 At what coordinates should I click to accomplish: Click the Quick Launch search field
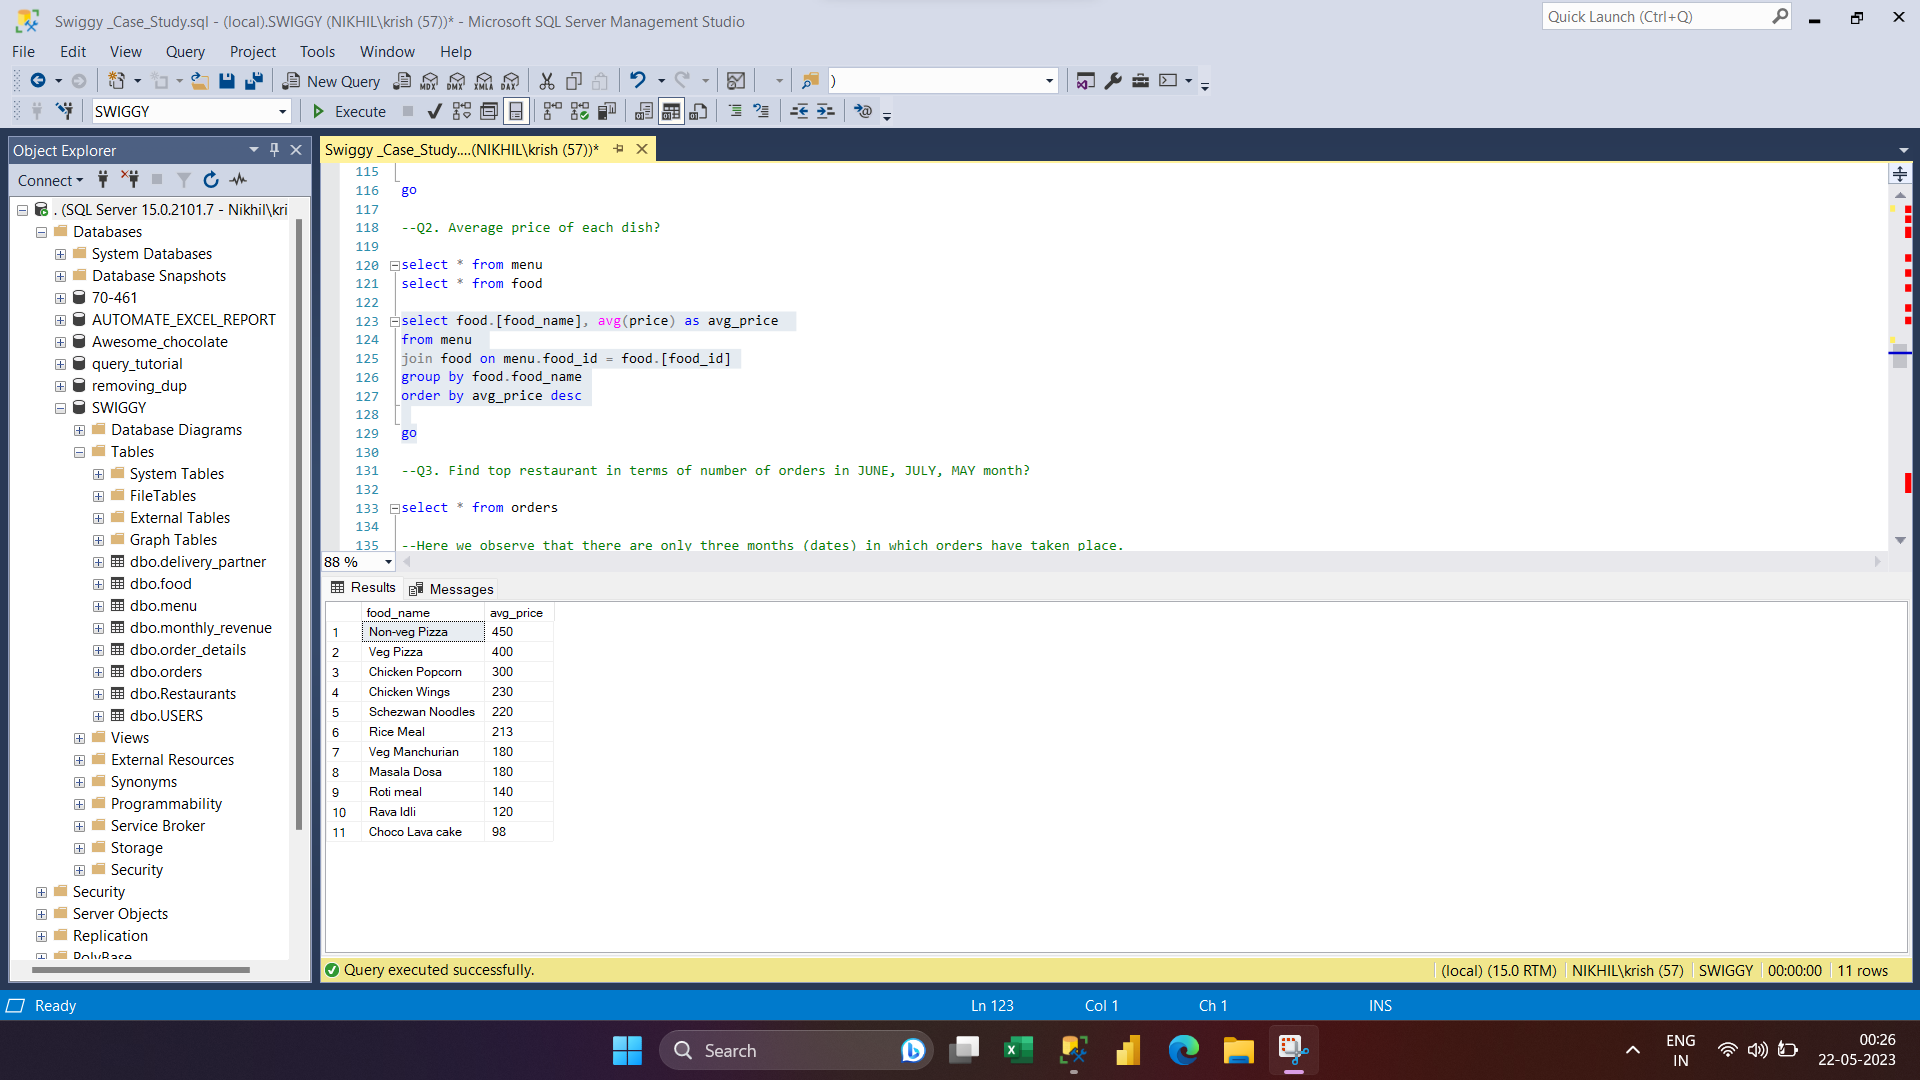[1667, 17]
